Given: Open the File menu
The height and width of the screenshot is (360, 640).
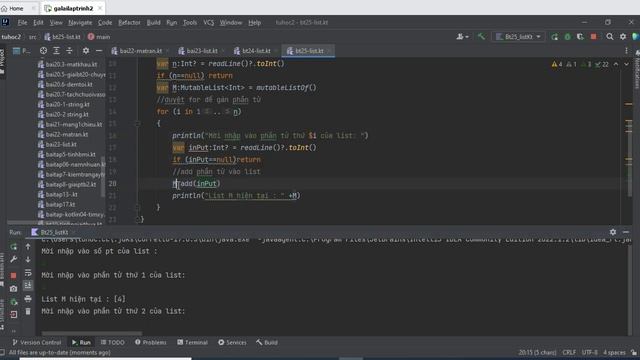Looking at the screenshot, I should coord(22,22).
